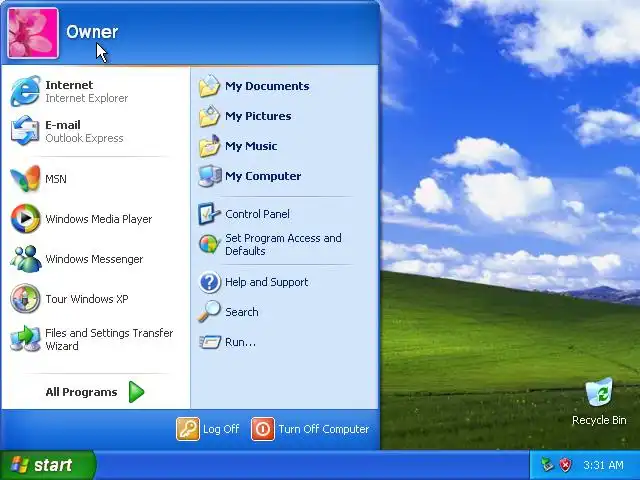Click the MSN butterfly icon
This screenshot has height=480, width=640.
25,179
